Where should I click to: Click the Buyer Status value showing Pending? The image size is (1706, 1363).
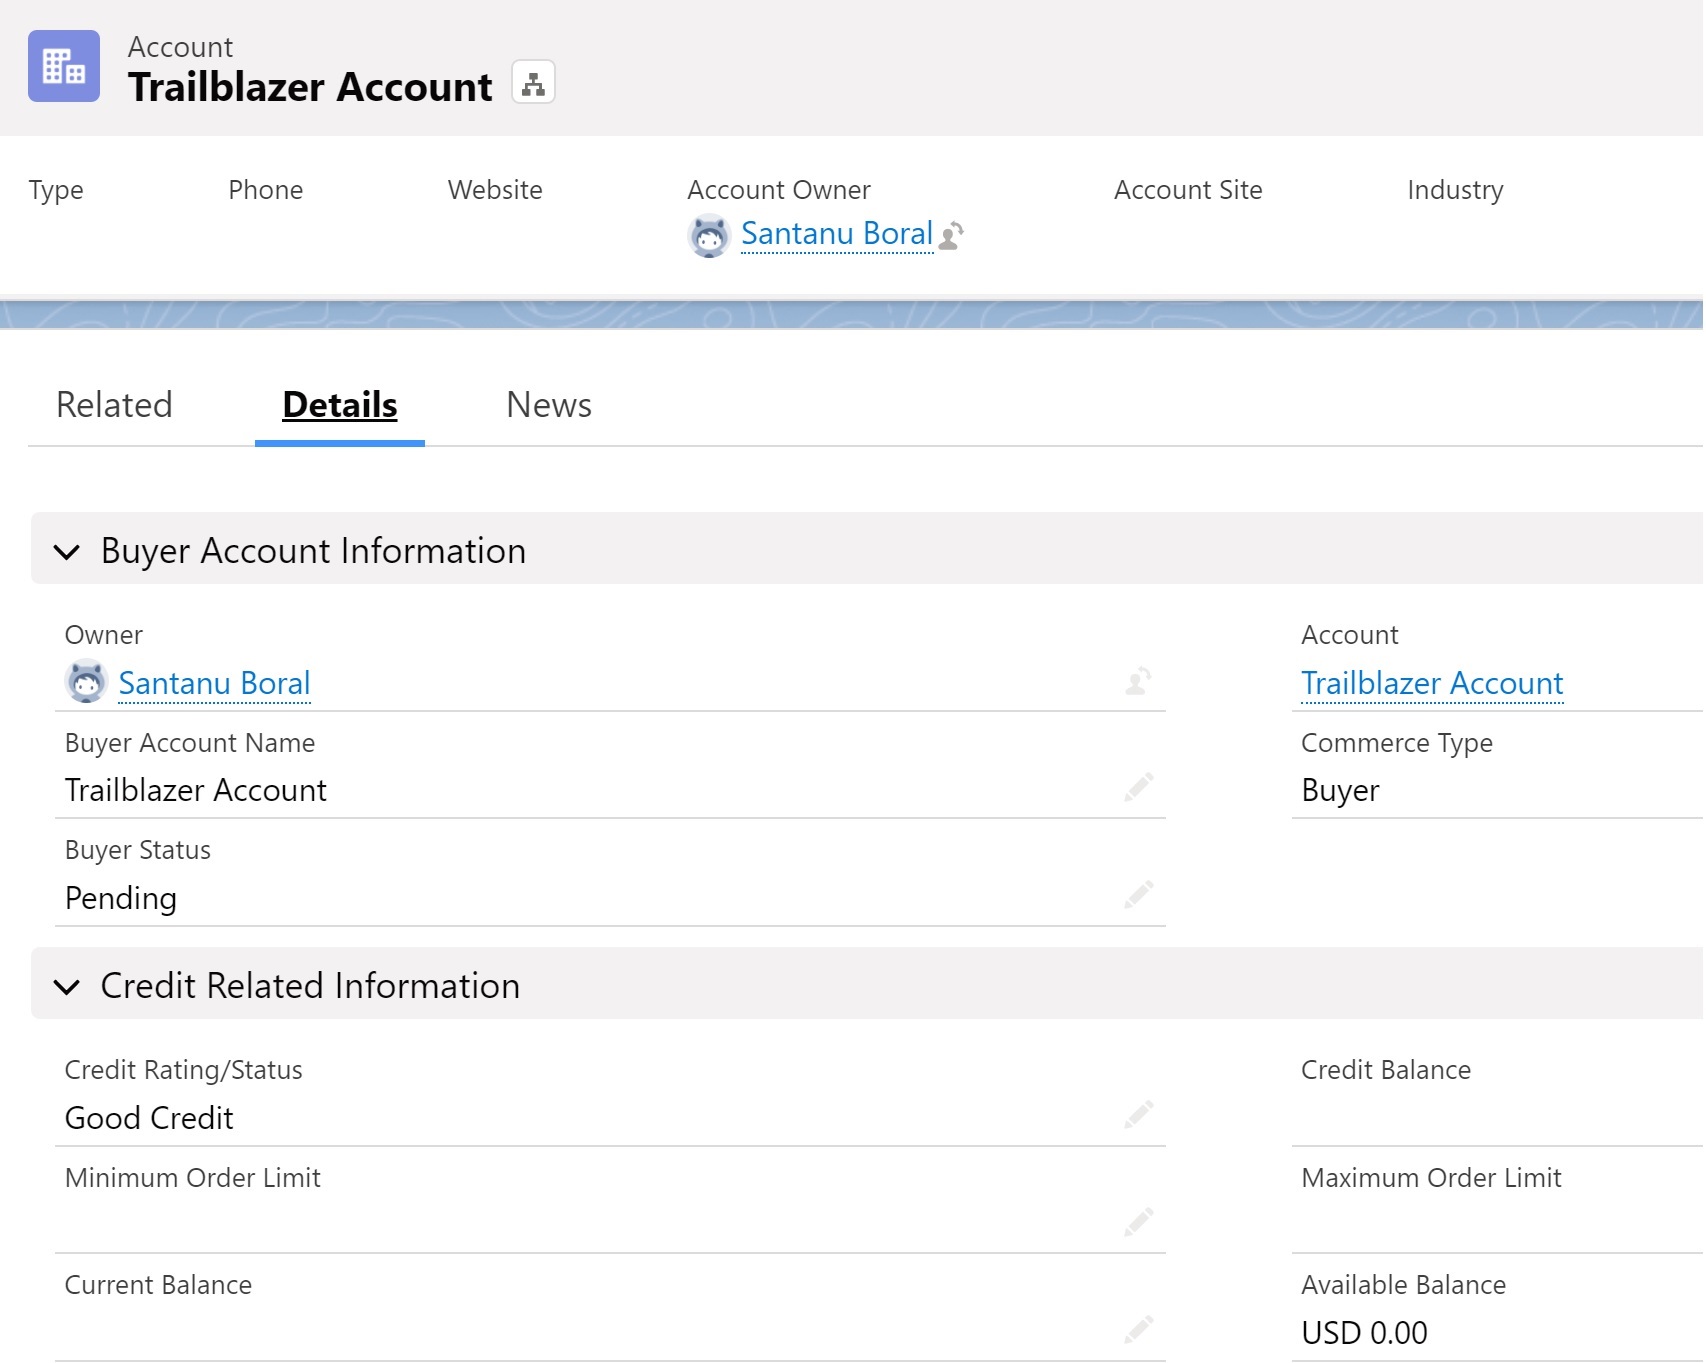(120, 898)
